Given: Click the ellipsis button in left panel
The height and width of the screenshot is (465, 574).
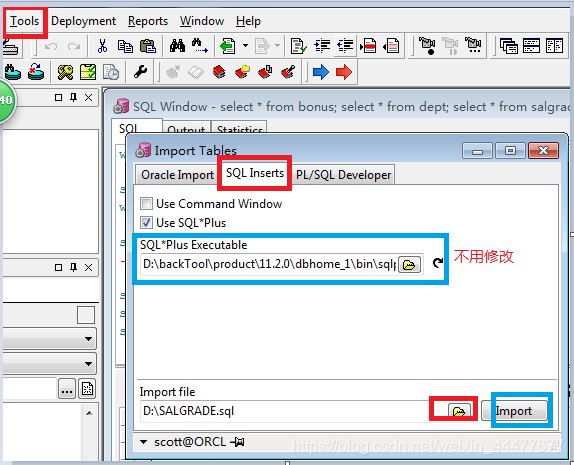Looking at the screenshot, I should point(67,389).
